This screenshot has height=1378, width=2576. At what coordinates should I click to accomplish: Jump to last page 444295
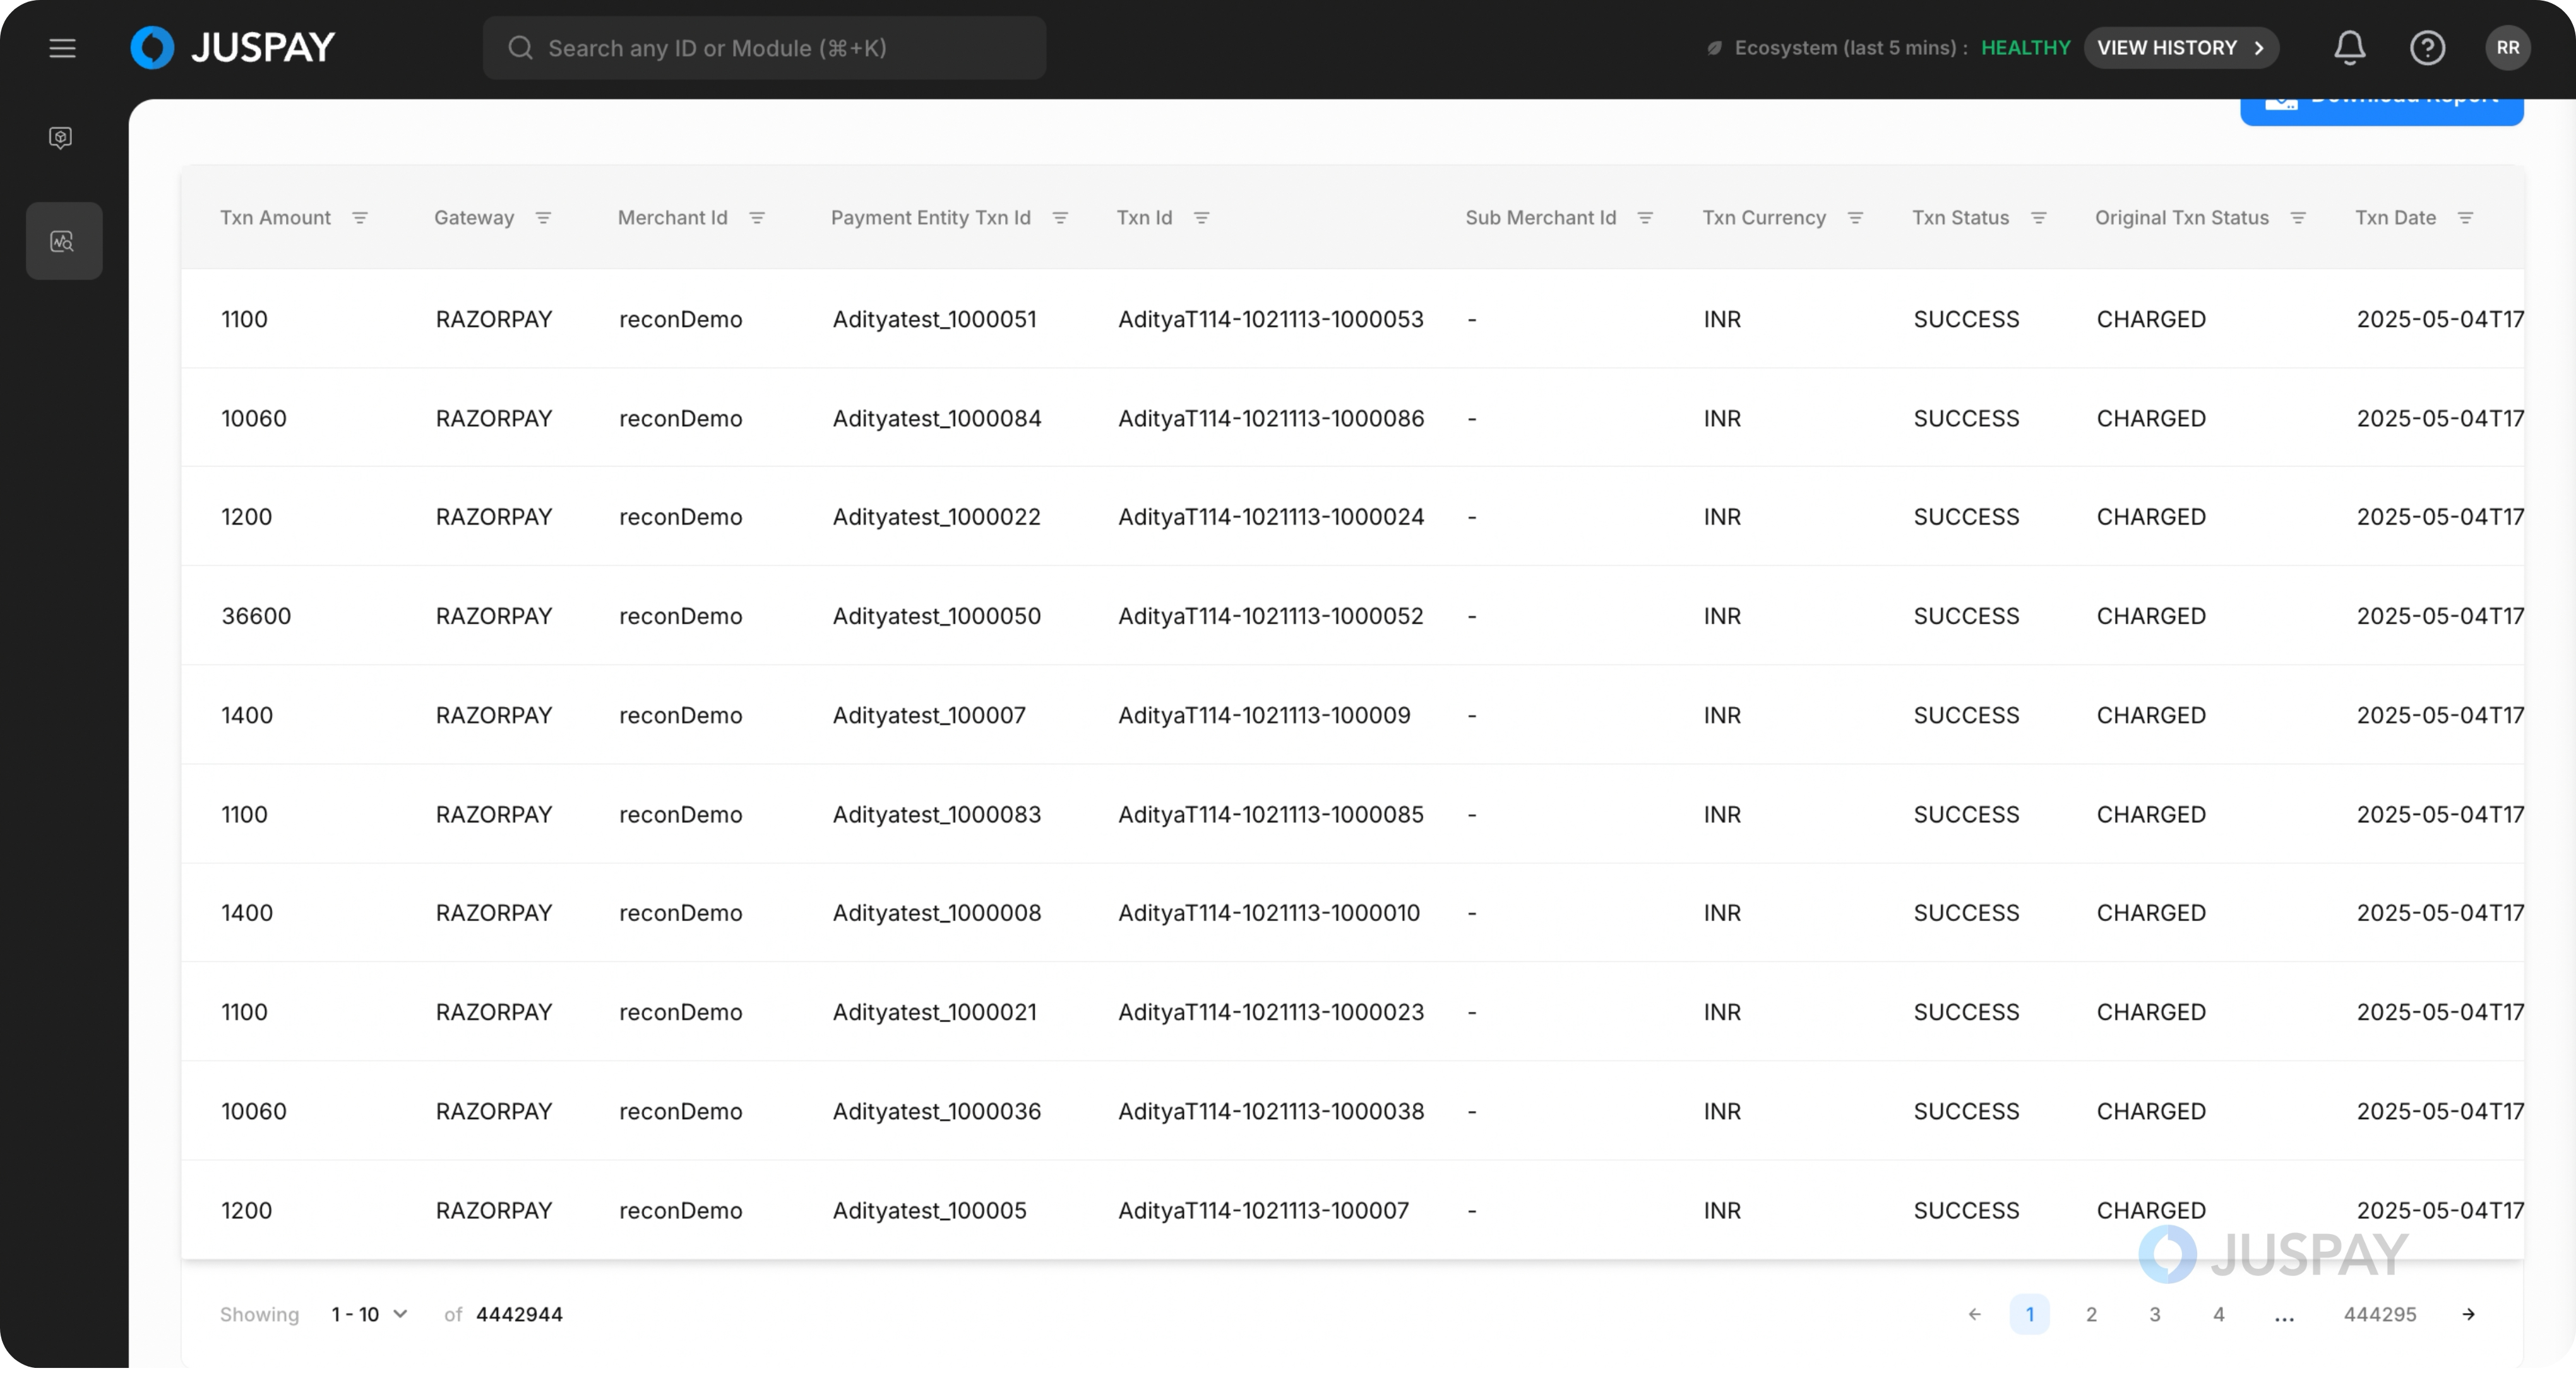pos(2379,1314)
